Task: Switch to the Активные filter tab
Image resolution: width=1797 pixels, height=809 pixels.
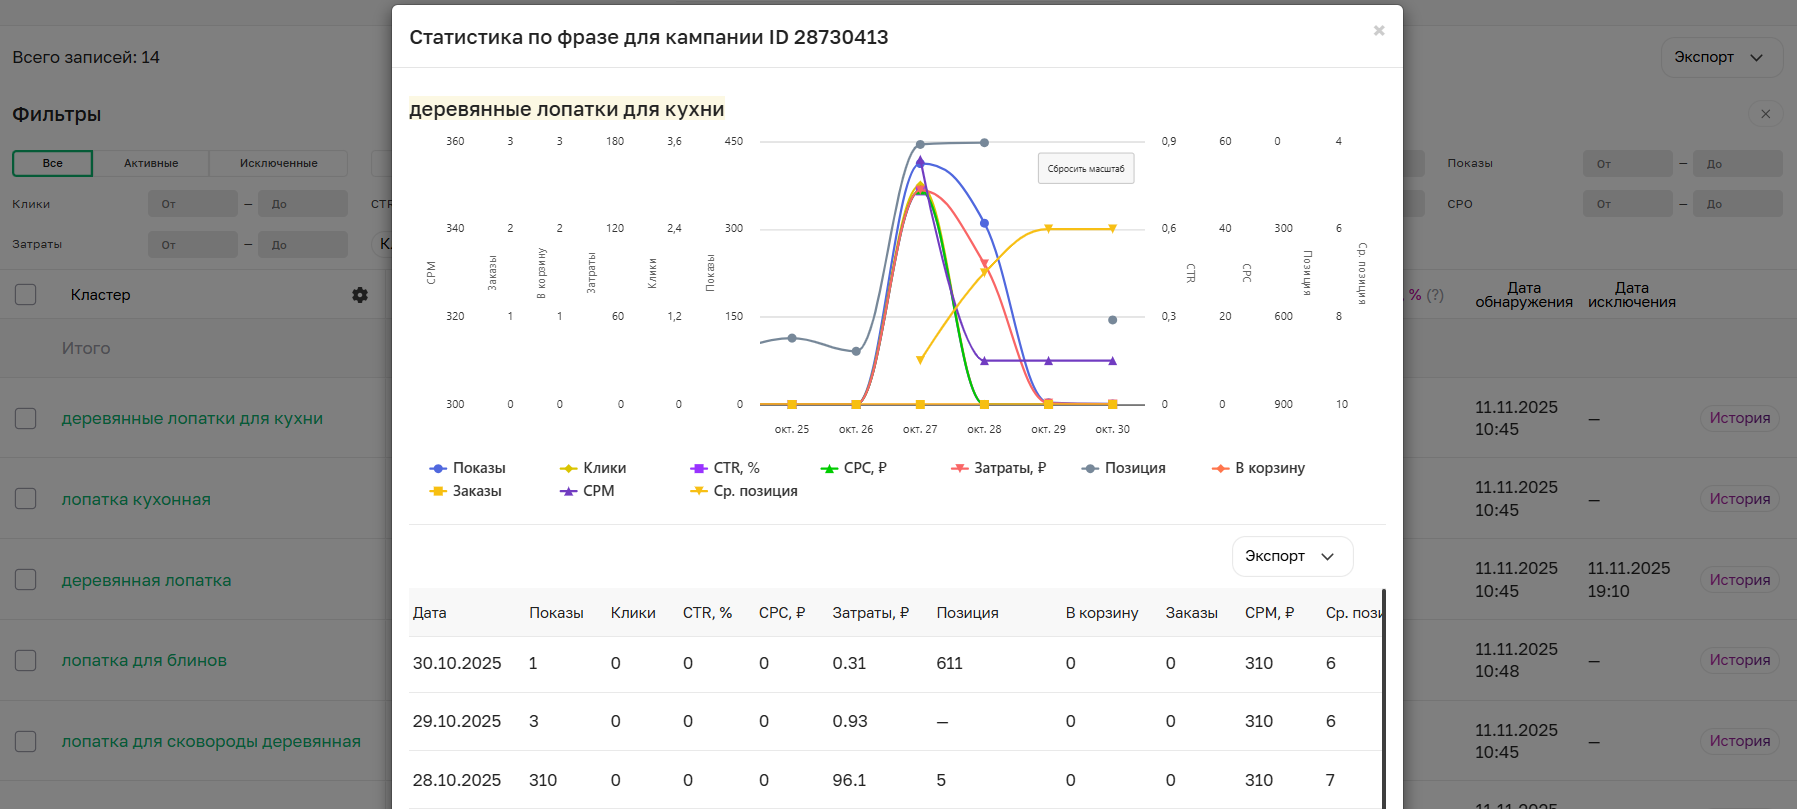Action: (151, 163)
